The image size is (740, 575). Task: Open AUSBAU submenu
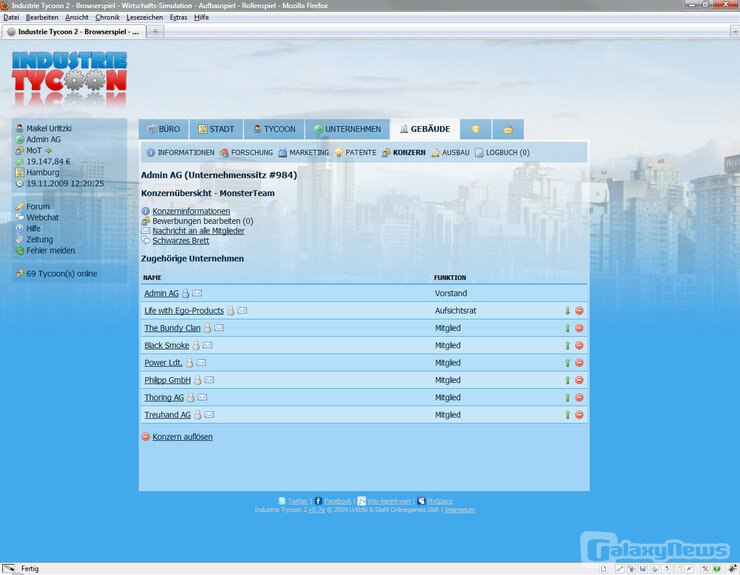(450, 152)
